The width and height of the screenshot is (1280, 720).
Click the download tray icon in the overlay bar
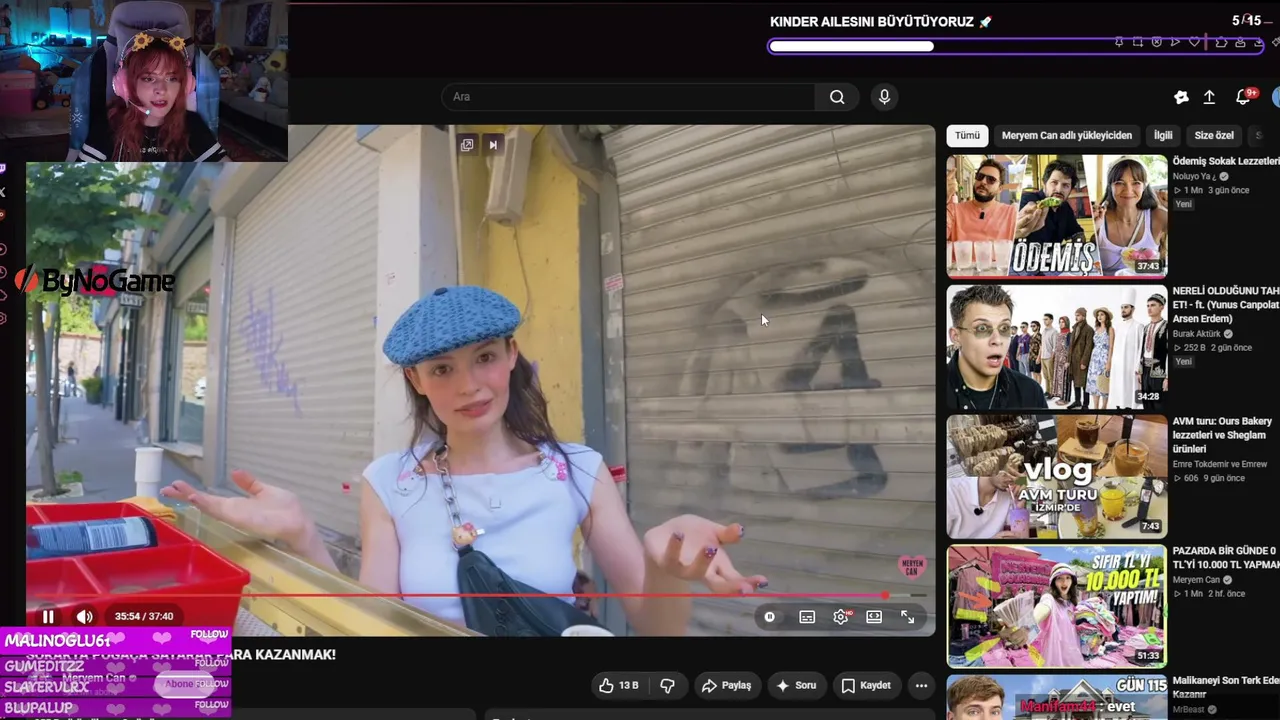coord(1259,42)
